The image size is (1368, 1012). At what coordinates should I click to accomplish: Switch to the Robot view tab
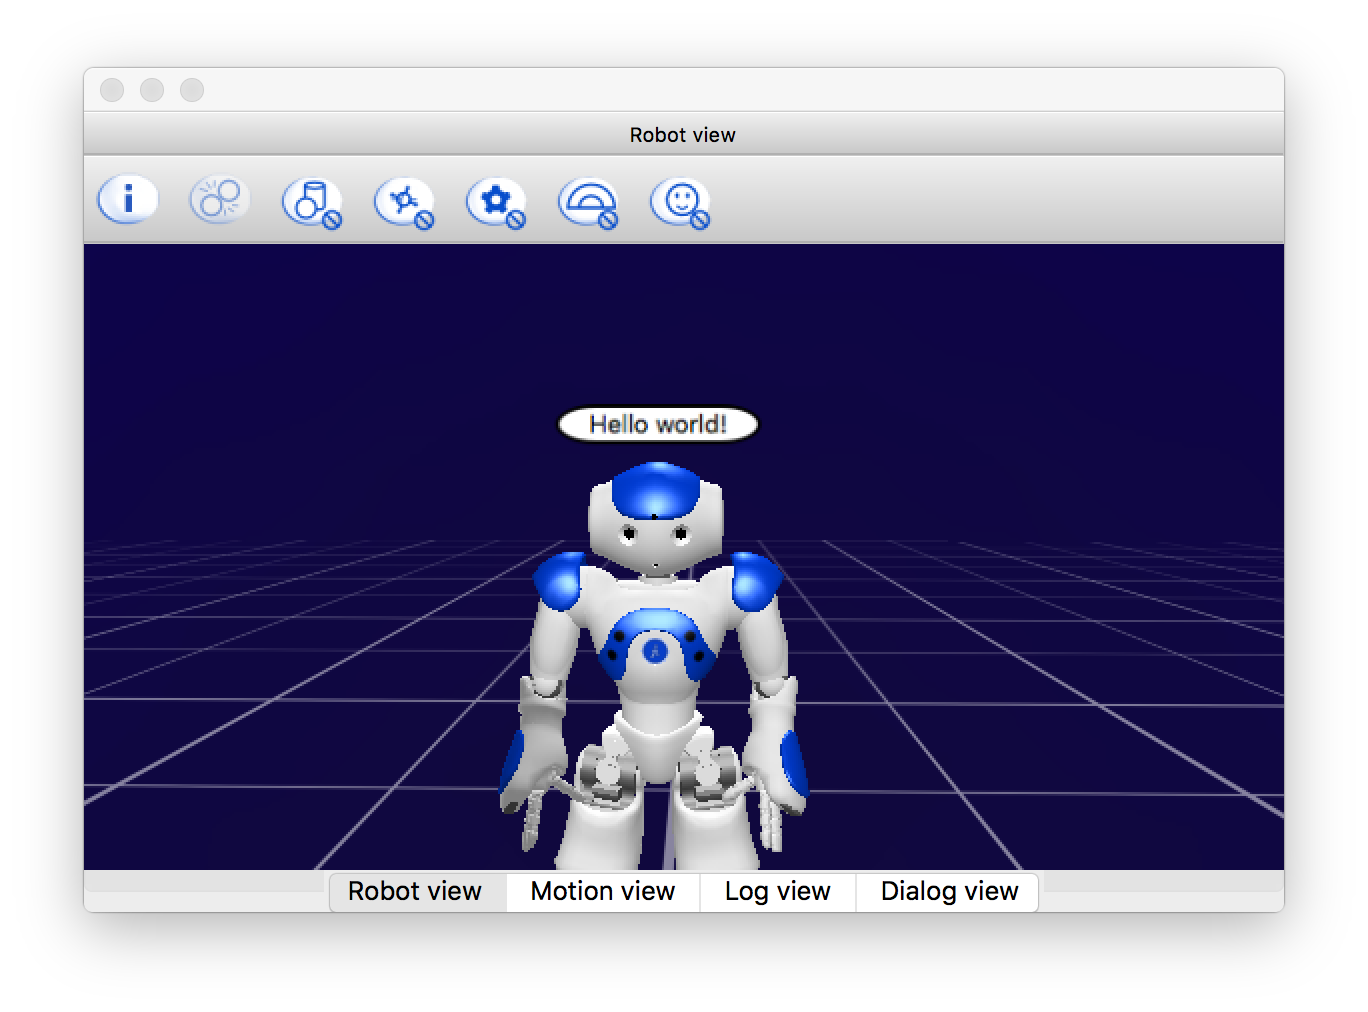tap(416, 891)
